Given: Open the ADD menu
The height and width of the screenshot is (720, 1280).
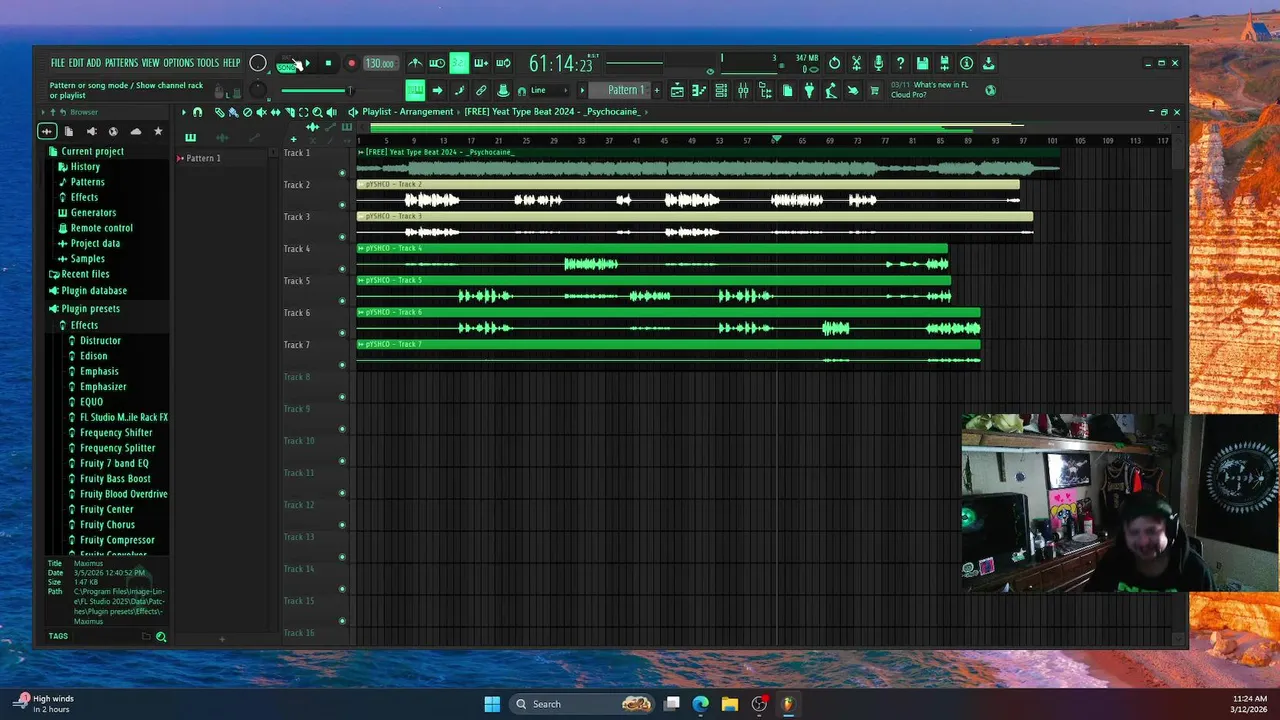Looking at the screenshot, I should (94, 63).
